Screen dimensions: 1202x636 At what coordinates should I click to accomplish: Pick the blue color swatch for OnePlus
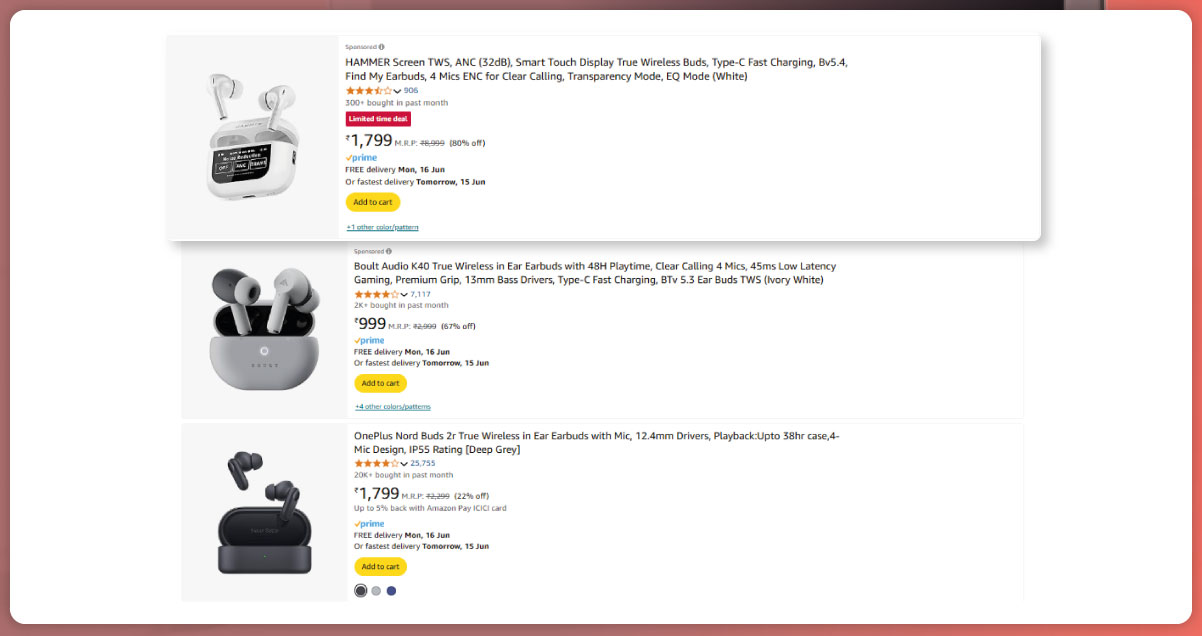coord(391,591)
